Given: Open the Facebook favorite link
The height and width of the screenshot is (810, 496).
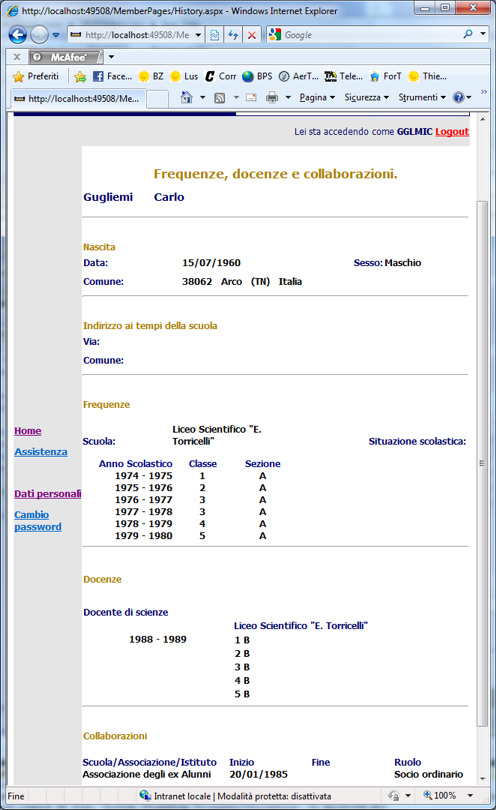Looking at the screenshot, I should pos(113,76).
